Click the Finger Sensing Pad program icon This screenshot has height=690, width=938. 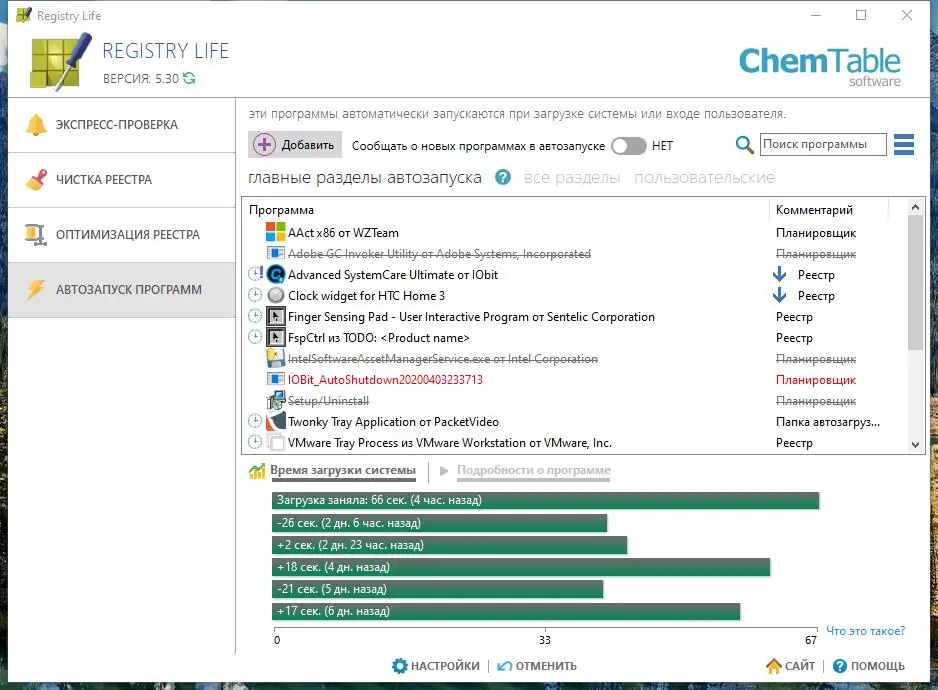click(x=276, y=317)
